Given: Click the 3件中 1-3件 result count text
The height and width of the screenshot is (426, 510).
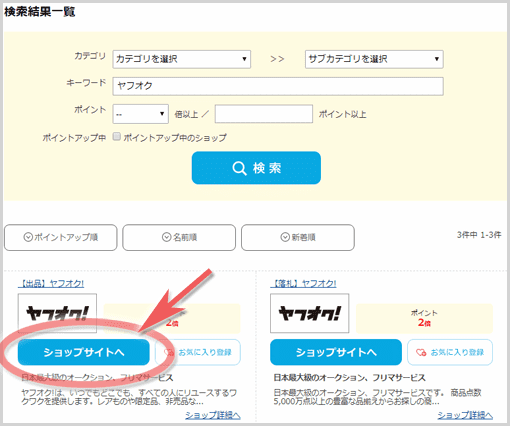Looking at the screenshot, I should click(x=479, y=235).
